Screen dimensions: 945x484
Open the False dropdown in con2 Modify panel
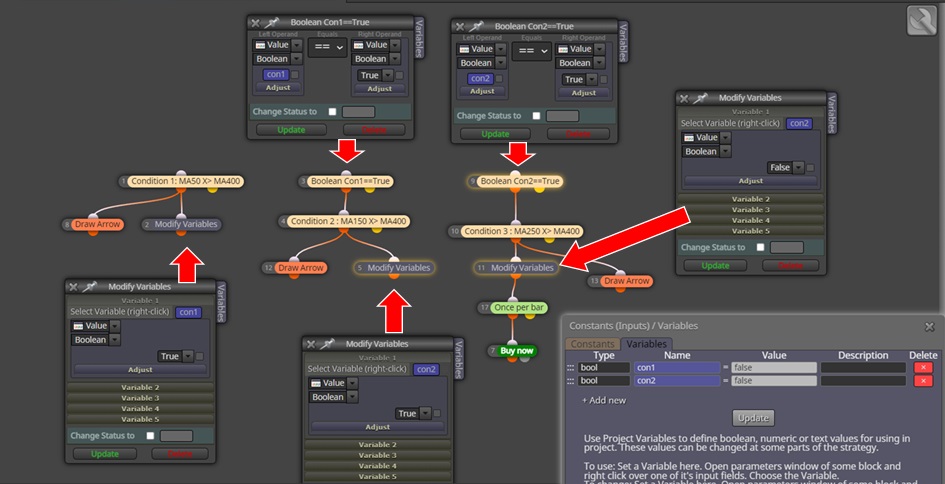(799, 168)
